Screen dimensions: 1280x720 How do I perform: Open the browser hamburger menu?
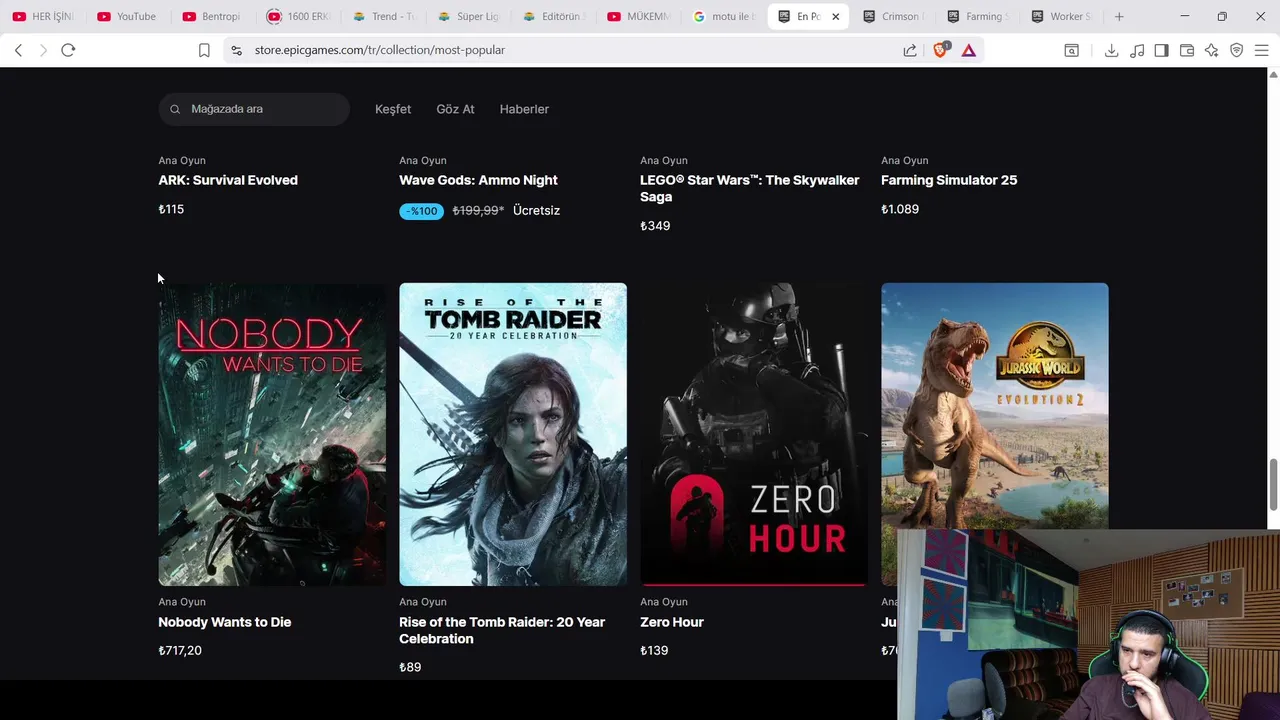1261,50
